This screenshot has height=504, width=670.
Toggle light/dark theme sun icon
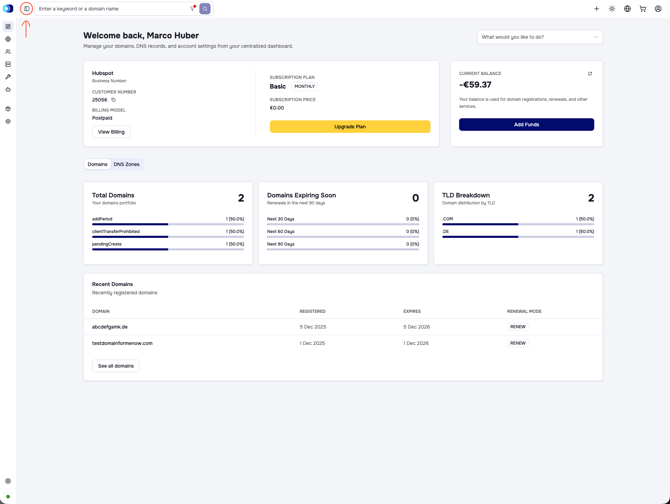[x=612, y=9]
